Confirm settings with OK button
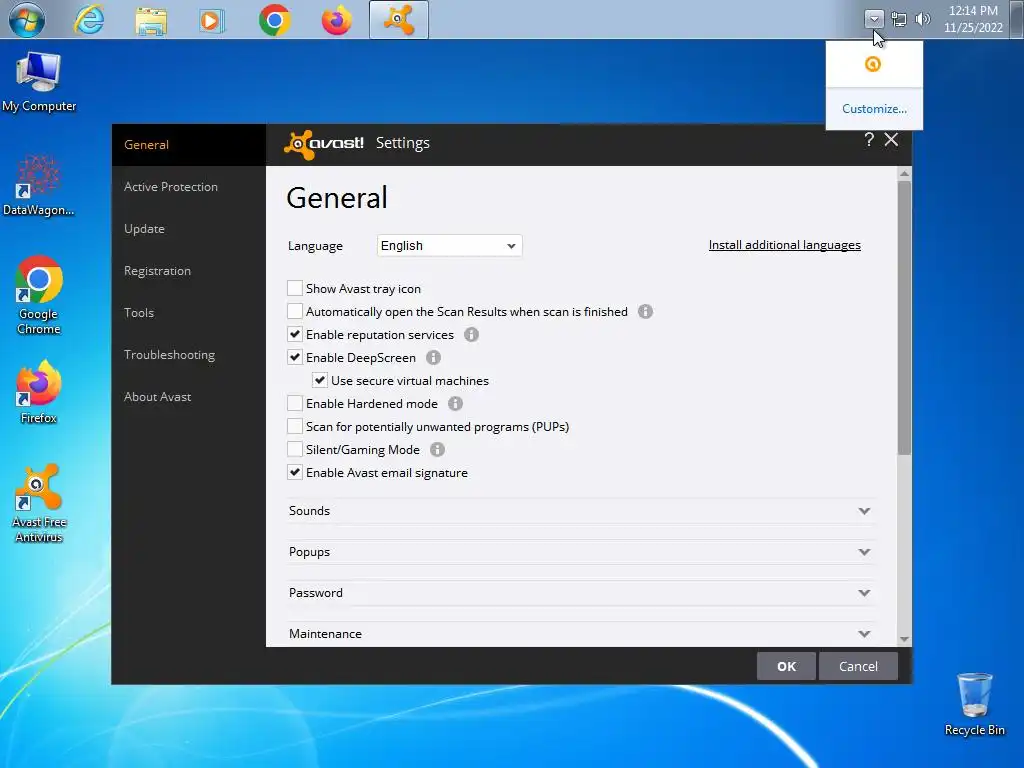Image resolution: width=1024 pixels, height=768 pixels. coord(786,666)
